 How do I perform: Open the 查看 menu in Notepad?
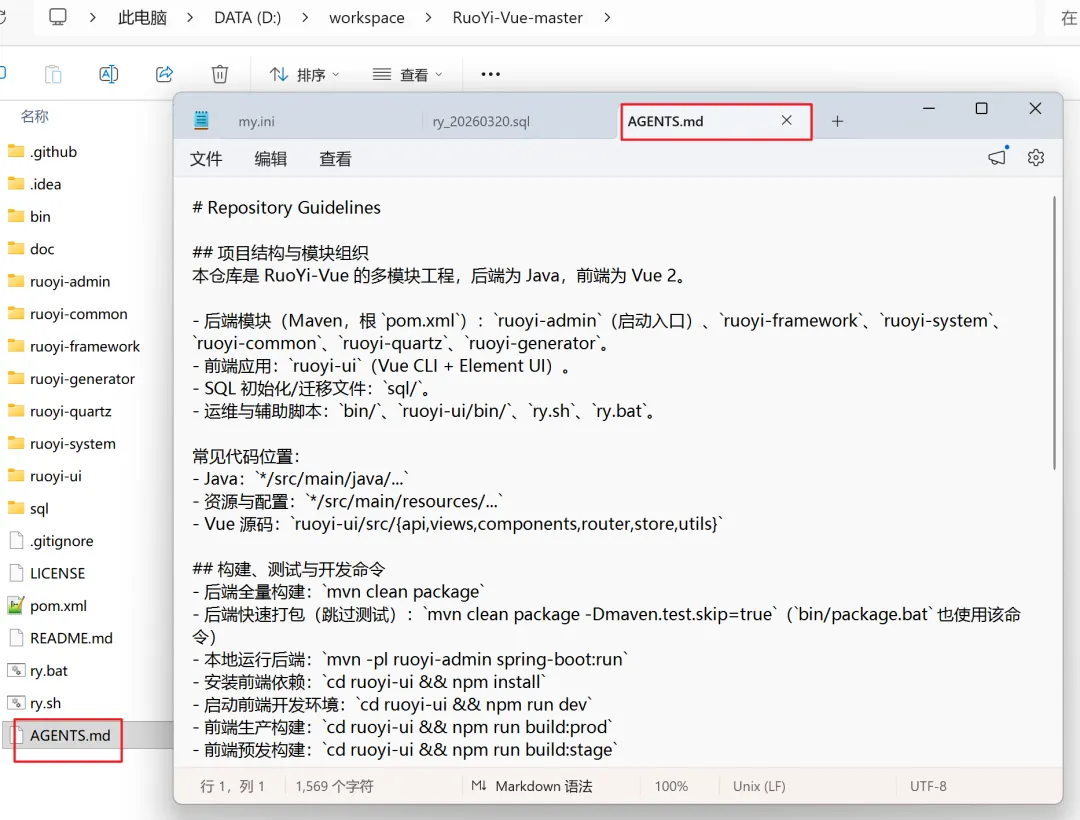[x=335, y=159]
